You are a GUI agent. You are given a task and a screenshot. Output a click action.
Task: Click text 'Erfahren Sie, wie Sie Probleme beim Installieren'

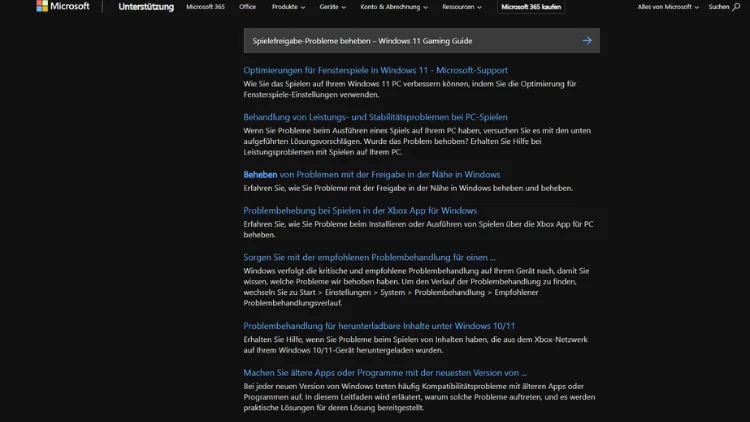click(418, 229)
